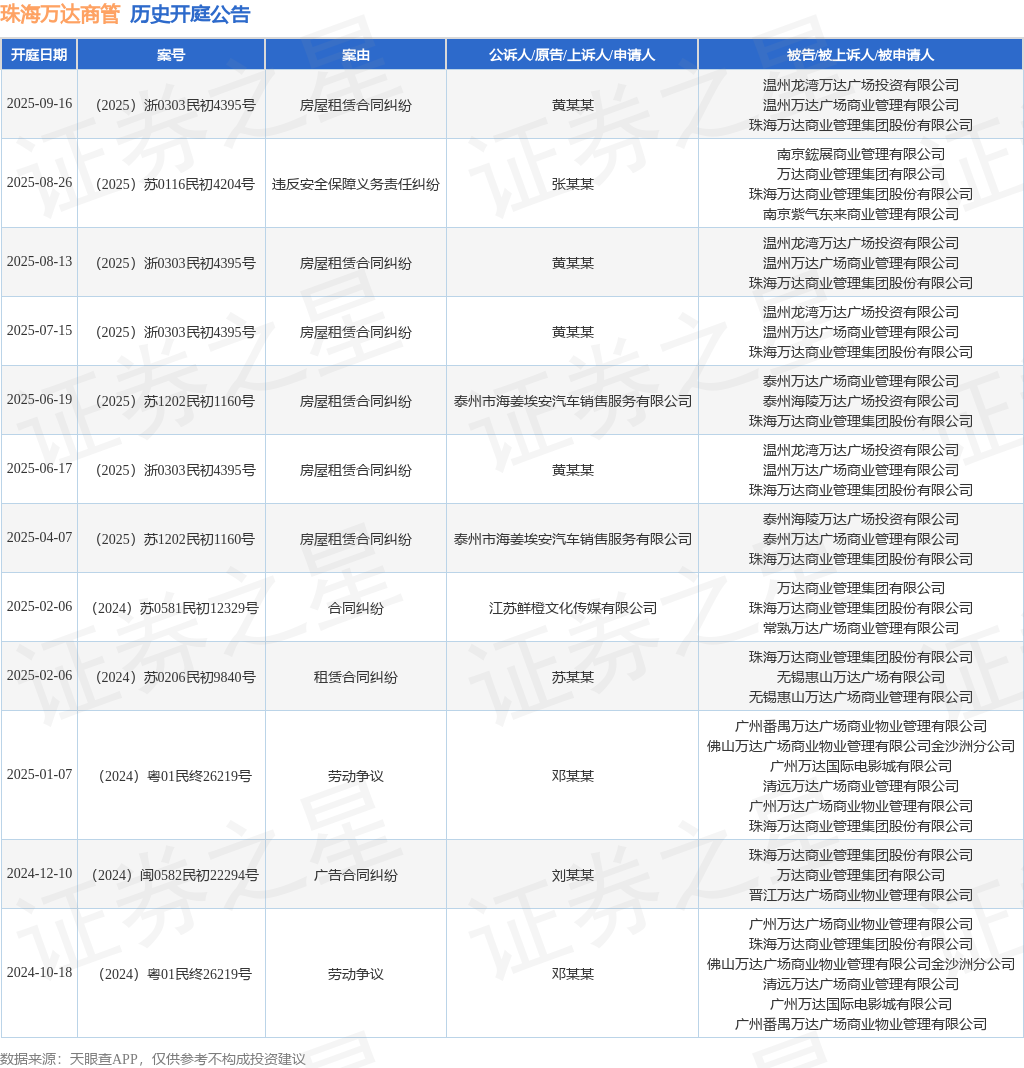Click case number (2024)苏0581民初12329号
Screen dimensions: 1024x1068
point(175,608)
